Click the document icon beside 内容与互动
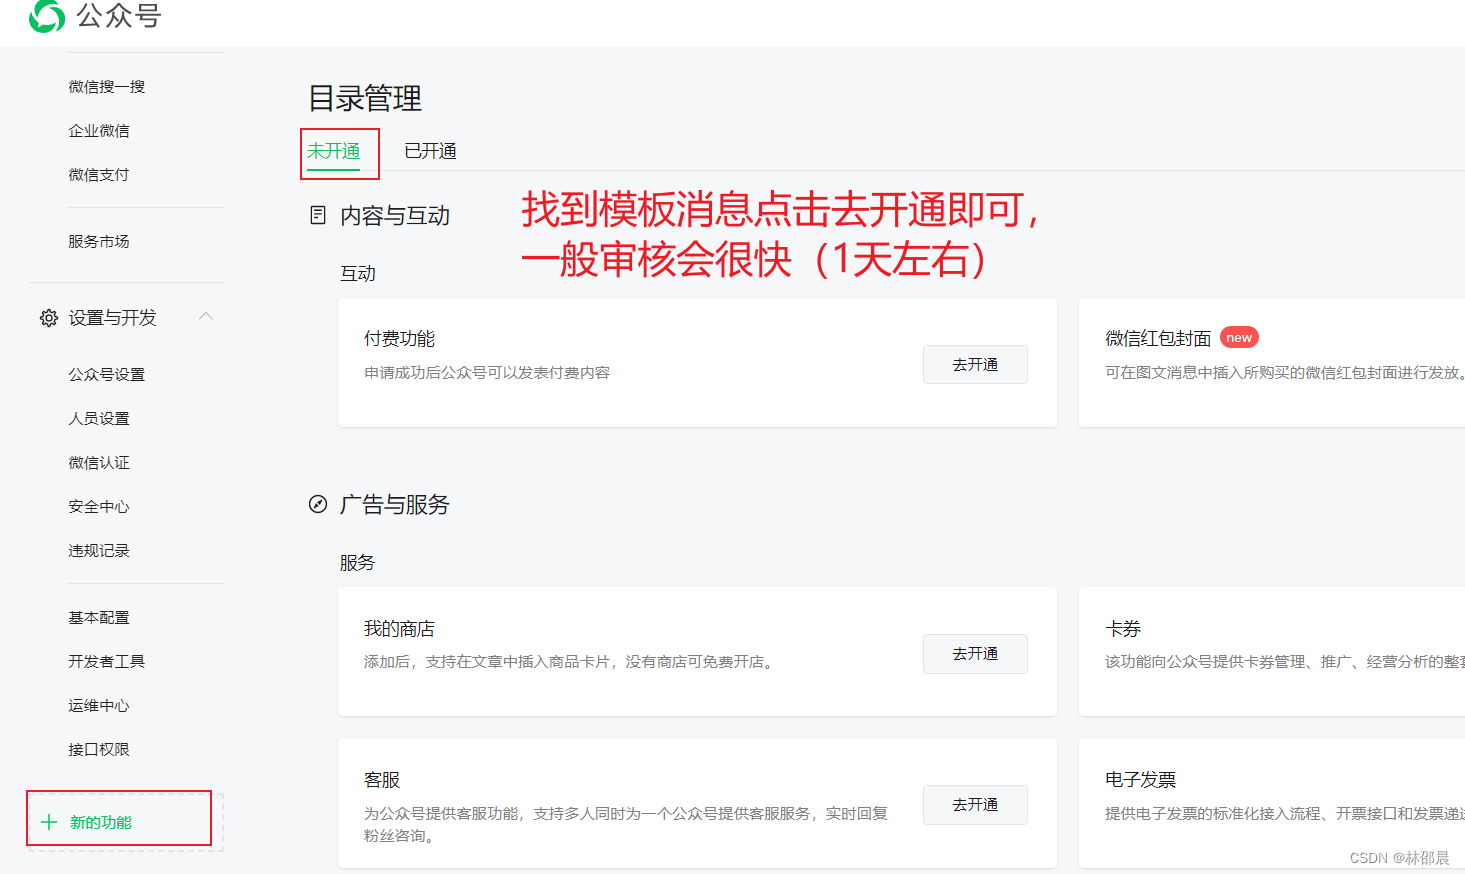The height and width of the screenshot is (874, 1465). point(318,215)
